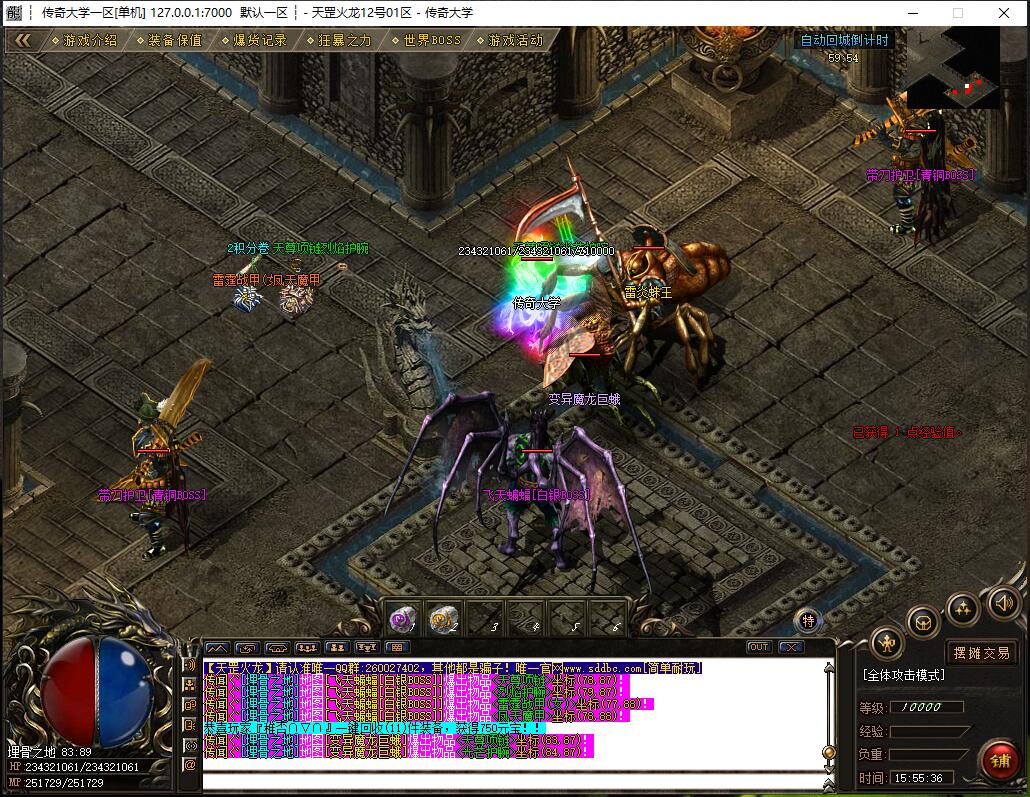Image resolution: width=1030 pixels, height=797 pixels.
Task: Click the sixth chat toolbar icon
Action: pyautogui.click(x=367, y=647)
